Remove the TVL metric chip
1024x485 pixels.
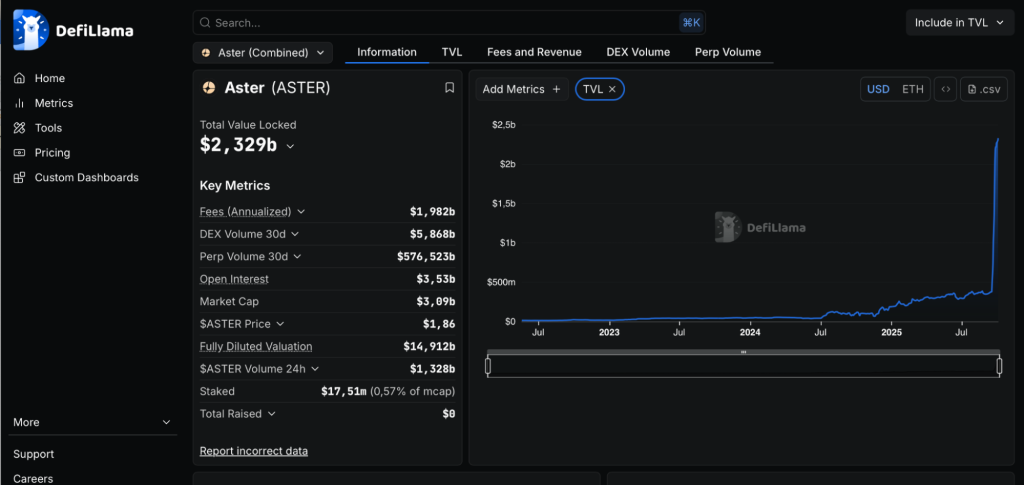(613, 89)
